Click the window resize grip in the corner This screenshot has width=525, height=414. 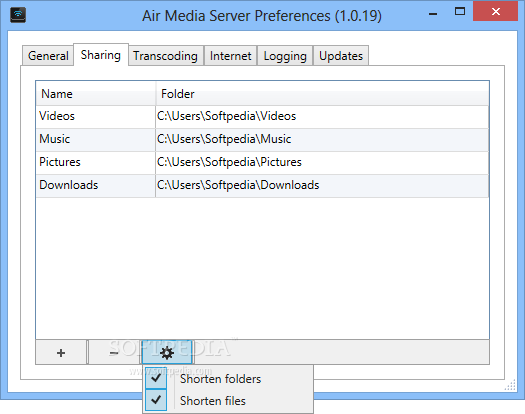tap(510, 385)
